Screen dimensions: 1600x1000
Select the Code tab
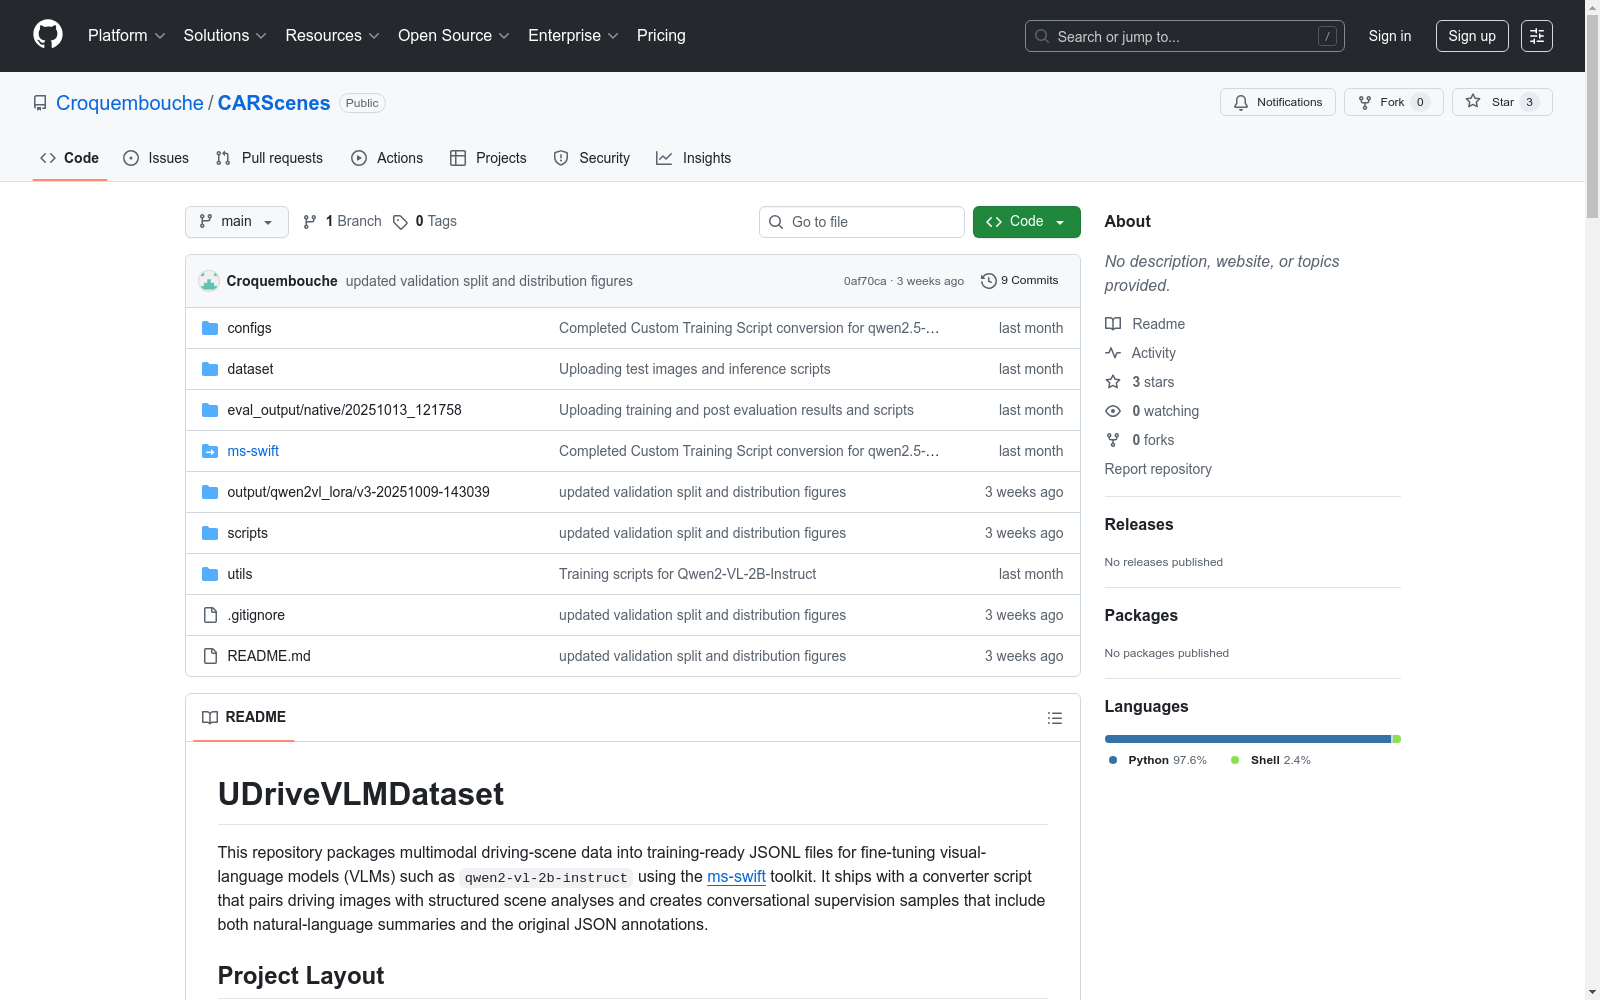pos(69,158)
